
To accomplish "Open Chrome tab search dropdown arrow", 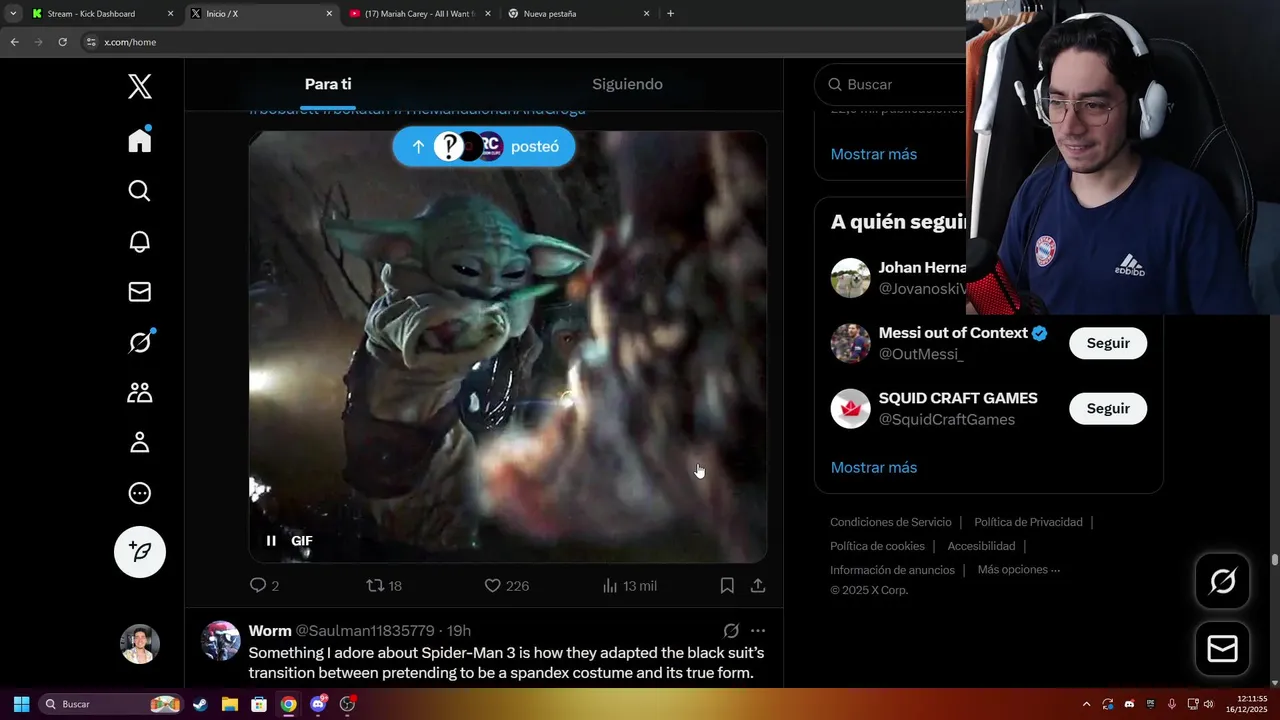I will [13, 14].
